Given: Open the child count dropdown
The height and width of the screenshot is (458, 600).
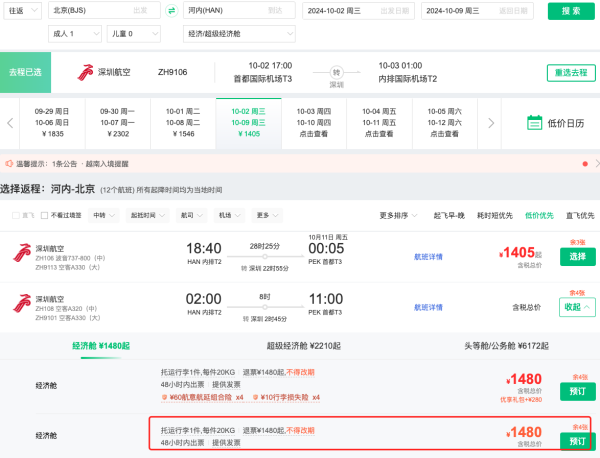Looking at the screenshot, I should coord(134,34).
